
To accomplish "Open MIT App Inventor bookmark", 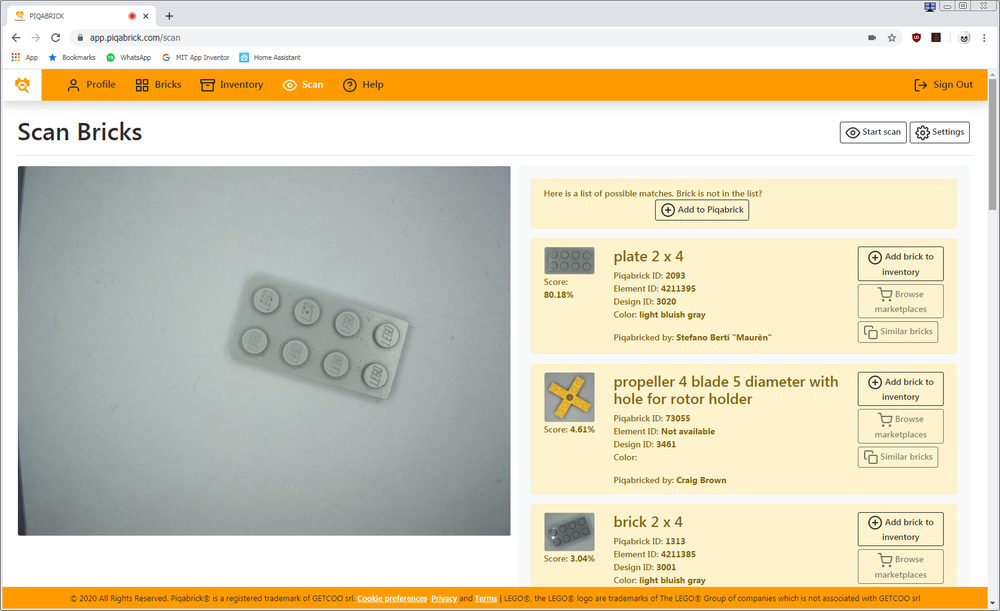I will pyautogui.click(x=195, y=57).
